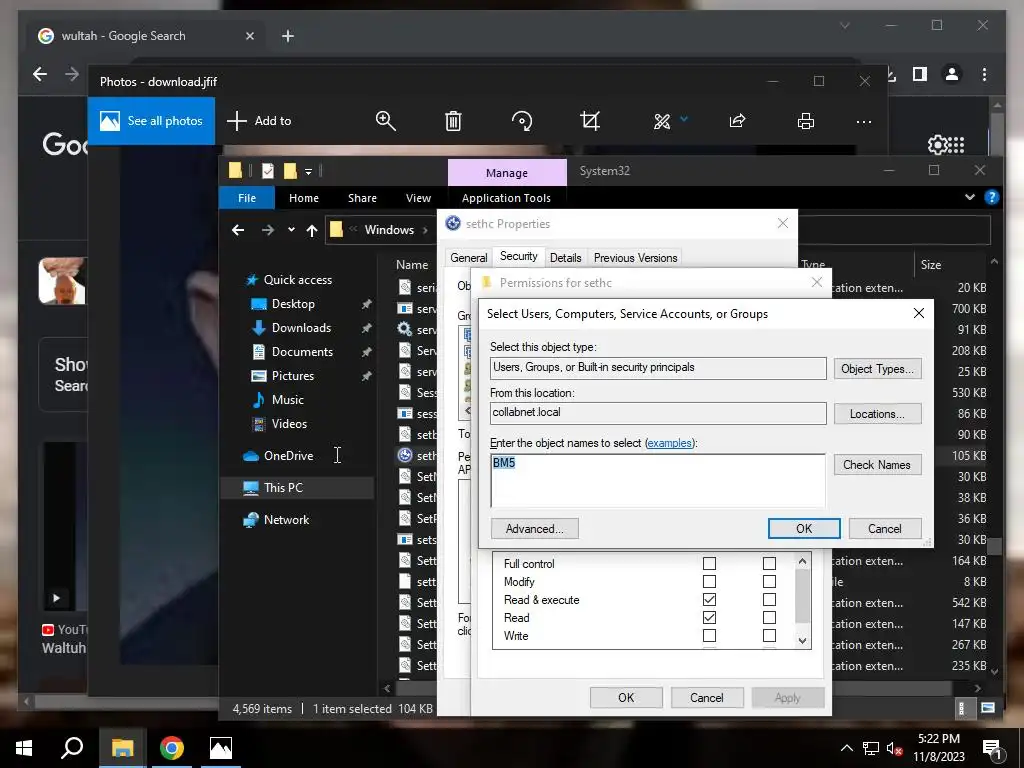Click the zoom magnifier icon in Photos

pyautogui.click(x=385, y=121)
